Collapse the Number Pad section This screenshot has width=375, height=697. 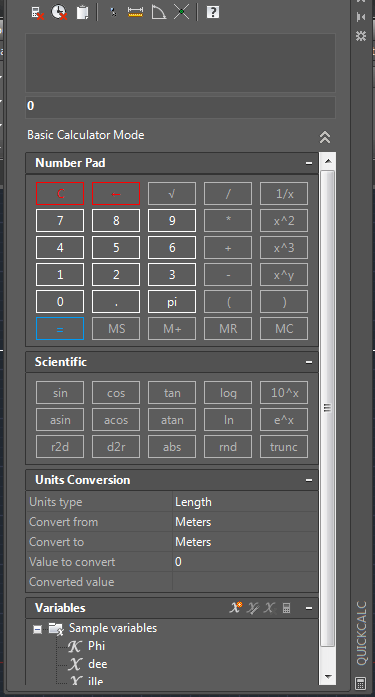(x=309, y=163)
